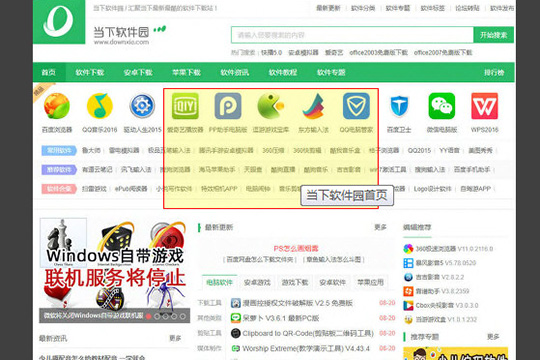Screen dimensions: 540x360
Task: Click the icon beside the V2.5 免费版 entry
Action: 236,303
